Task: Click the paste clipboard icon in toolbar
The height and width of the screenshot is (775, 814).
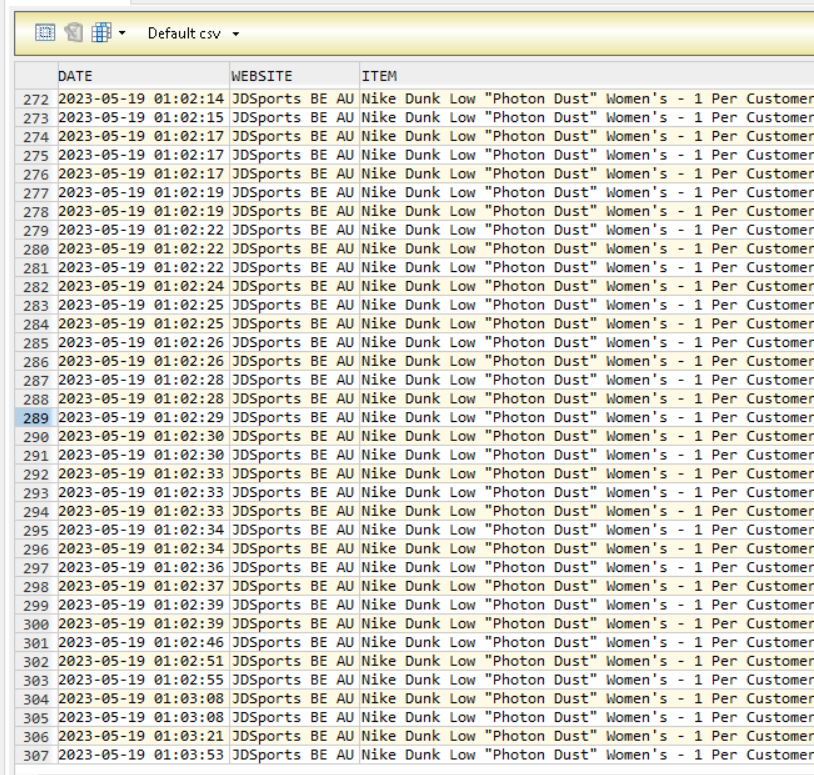Action: click(73, 33)
